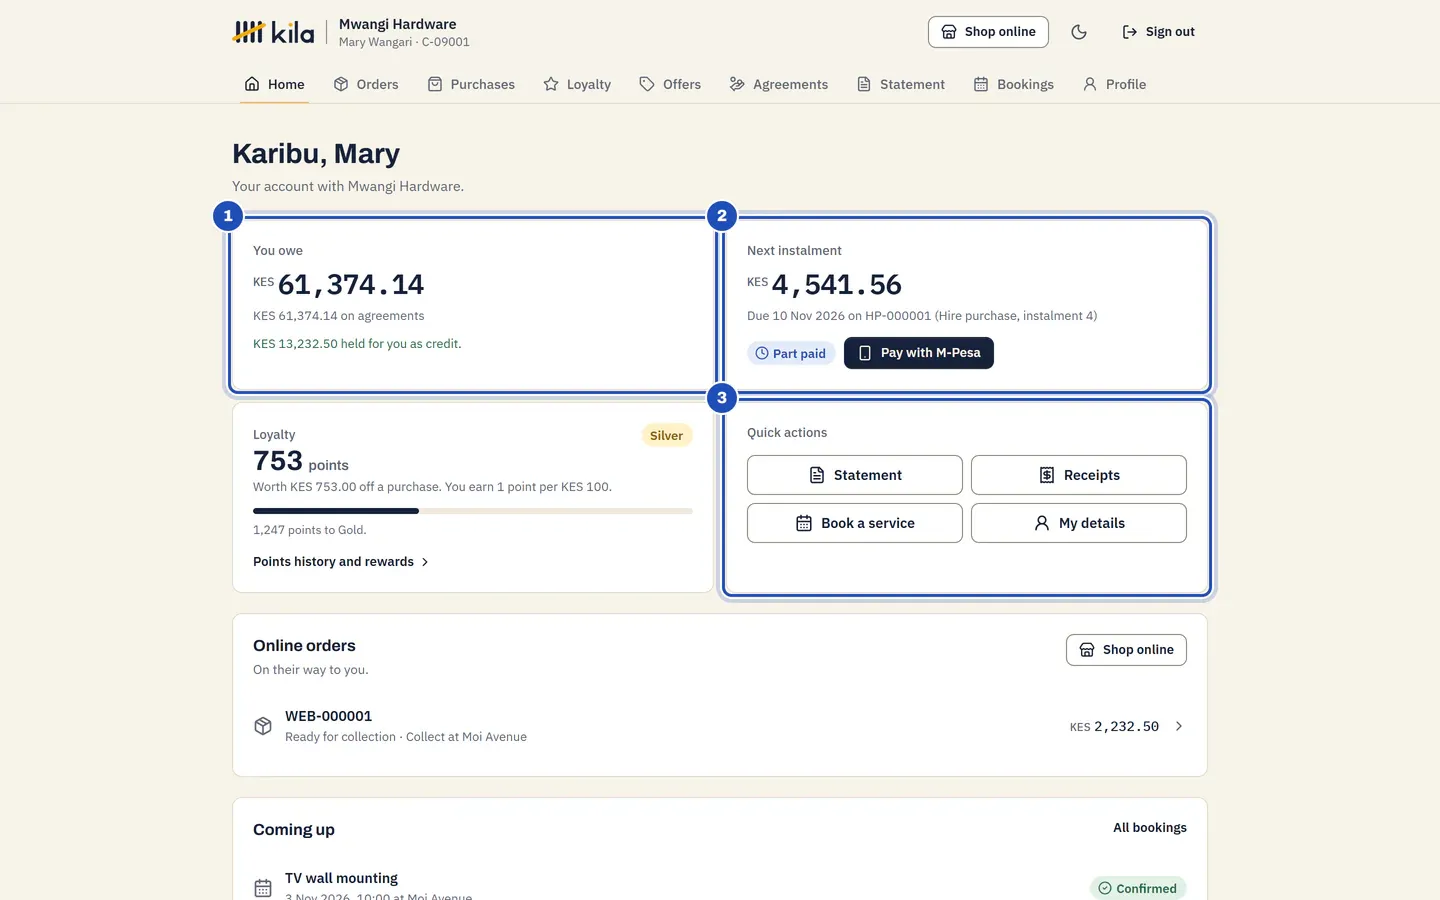The width and height of the screenshot is (1440, 900).
Task: Open Statement quick action
Action: point(855,475)
